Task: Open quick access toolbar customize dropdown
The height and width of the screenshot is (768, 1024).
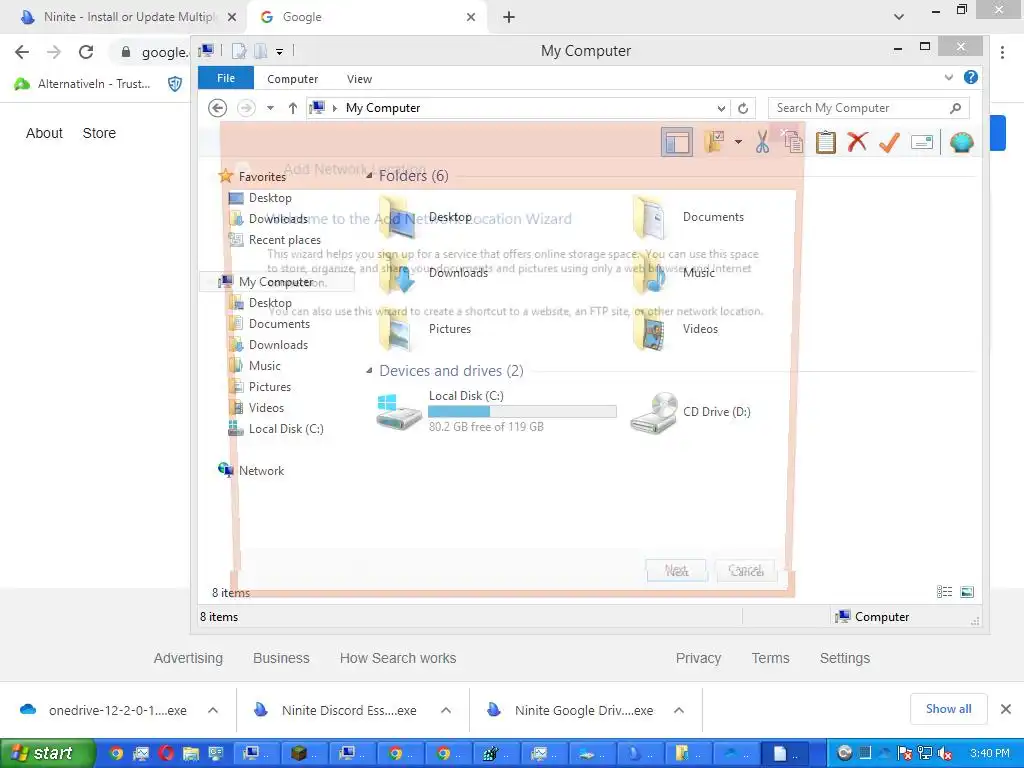Action: (279, 51)
